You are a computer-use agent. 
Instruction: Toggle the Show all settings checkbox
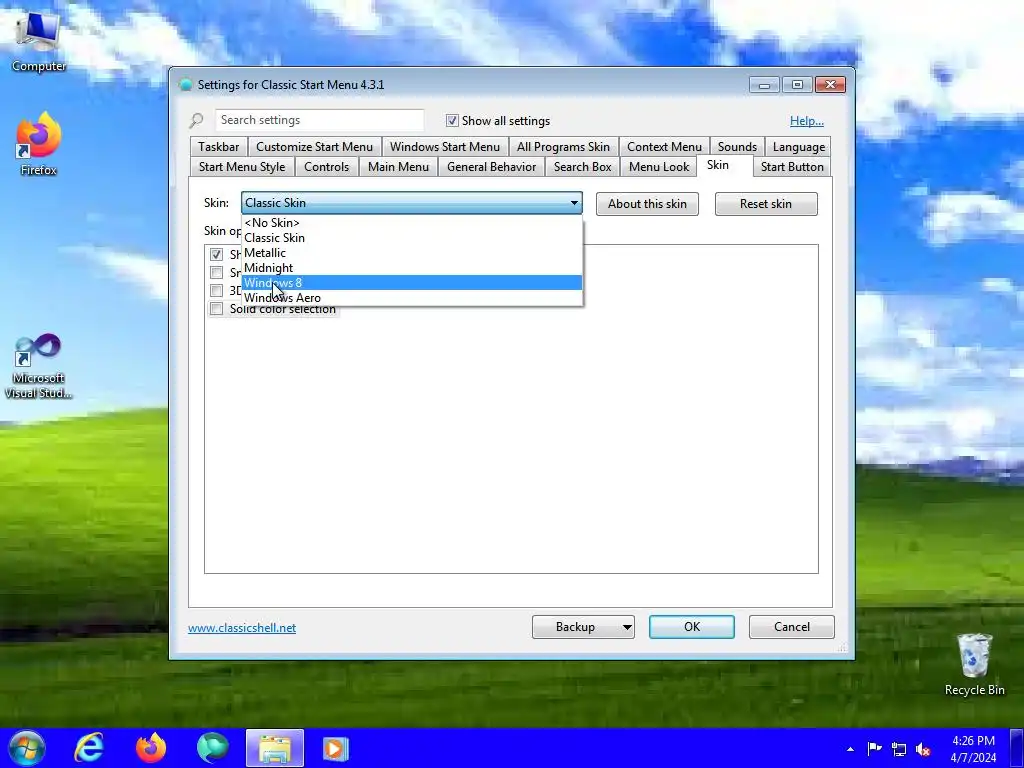coord(452,121)
